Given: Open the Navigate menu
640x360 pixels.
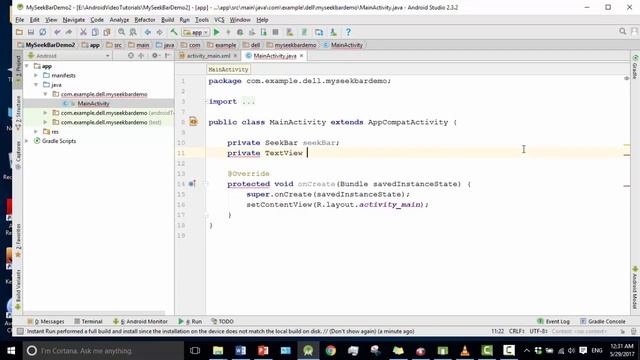Looking at the screenshot, I should (x=73, y=20).
